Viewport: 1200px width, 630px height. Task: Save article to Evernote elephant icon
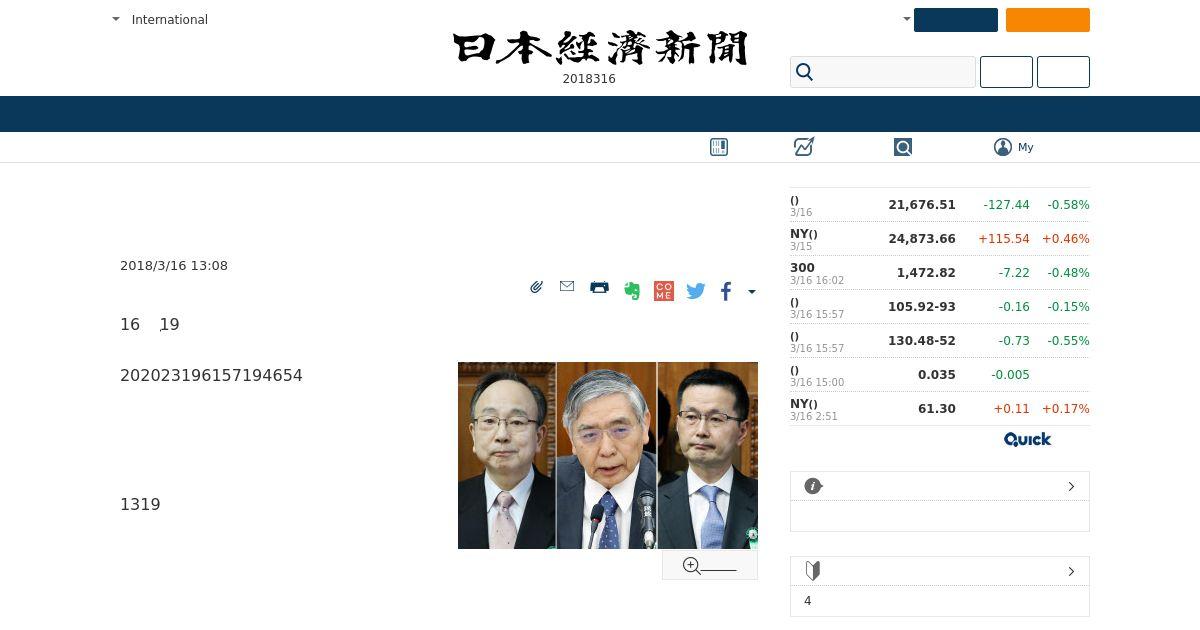(x=631, y=291)
